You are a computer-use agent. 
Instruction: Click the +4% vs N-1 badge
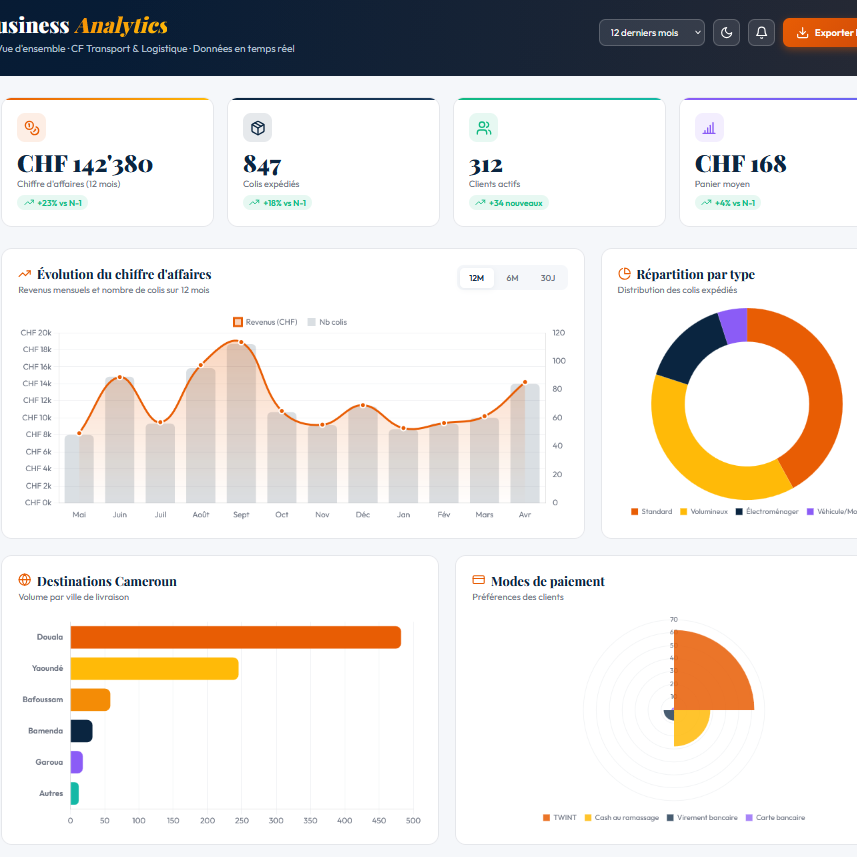pos(728,203)
